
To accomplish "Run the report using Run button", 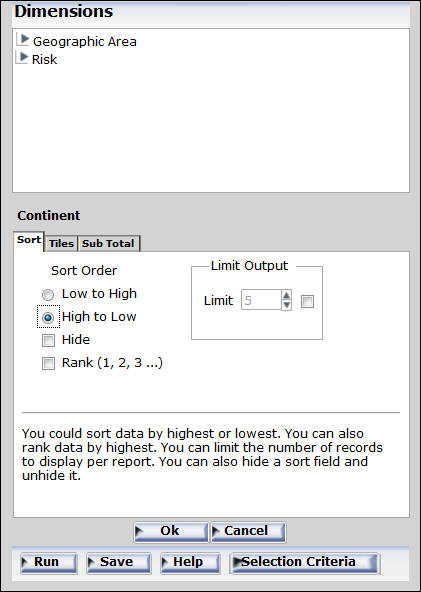I will click(49, 563).
